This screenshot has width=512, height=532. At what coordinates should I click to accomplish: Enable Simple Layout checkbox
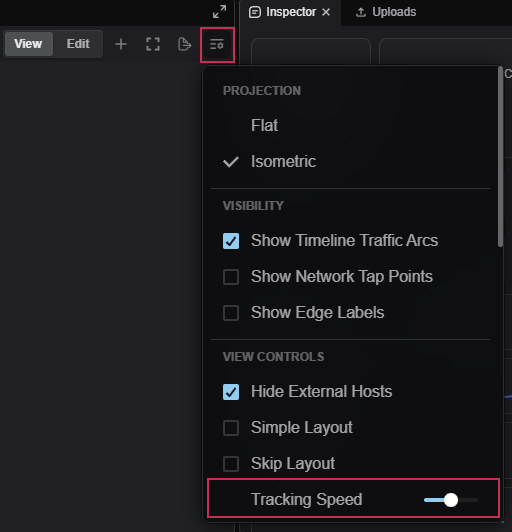(x=231, y=428)
